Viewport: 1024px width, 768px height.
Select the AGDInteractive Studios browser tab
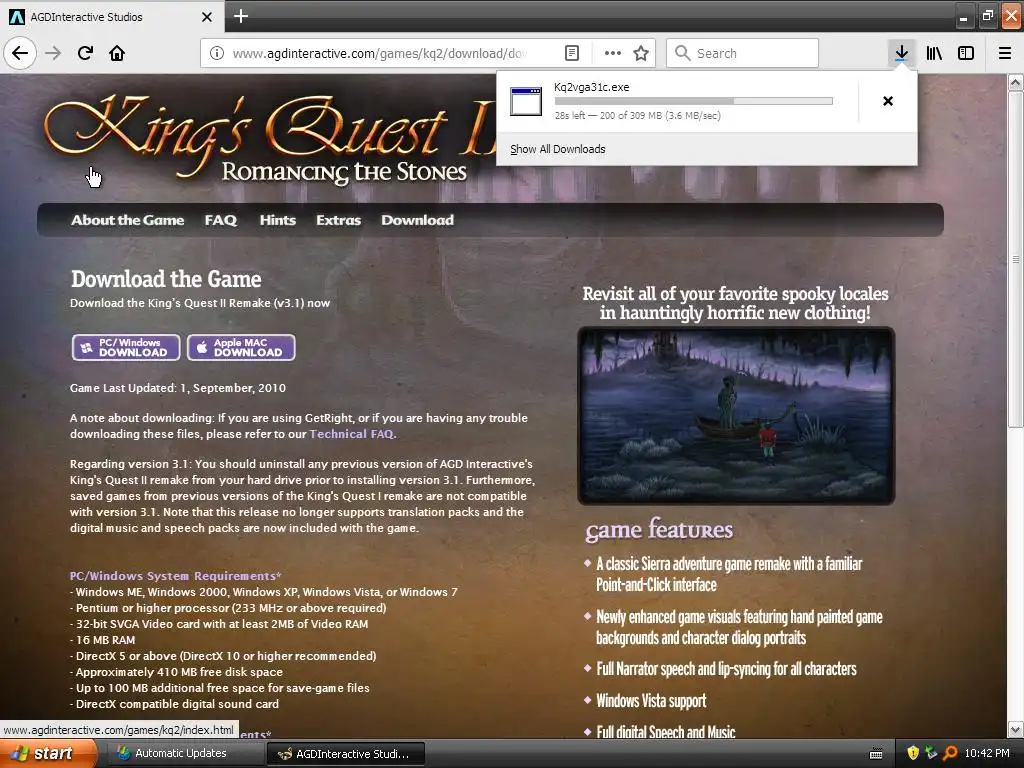pos(111,17)
